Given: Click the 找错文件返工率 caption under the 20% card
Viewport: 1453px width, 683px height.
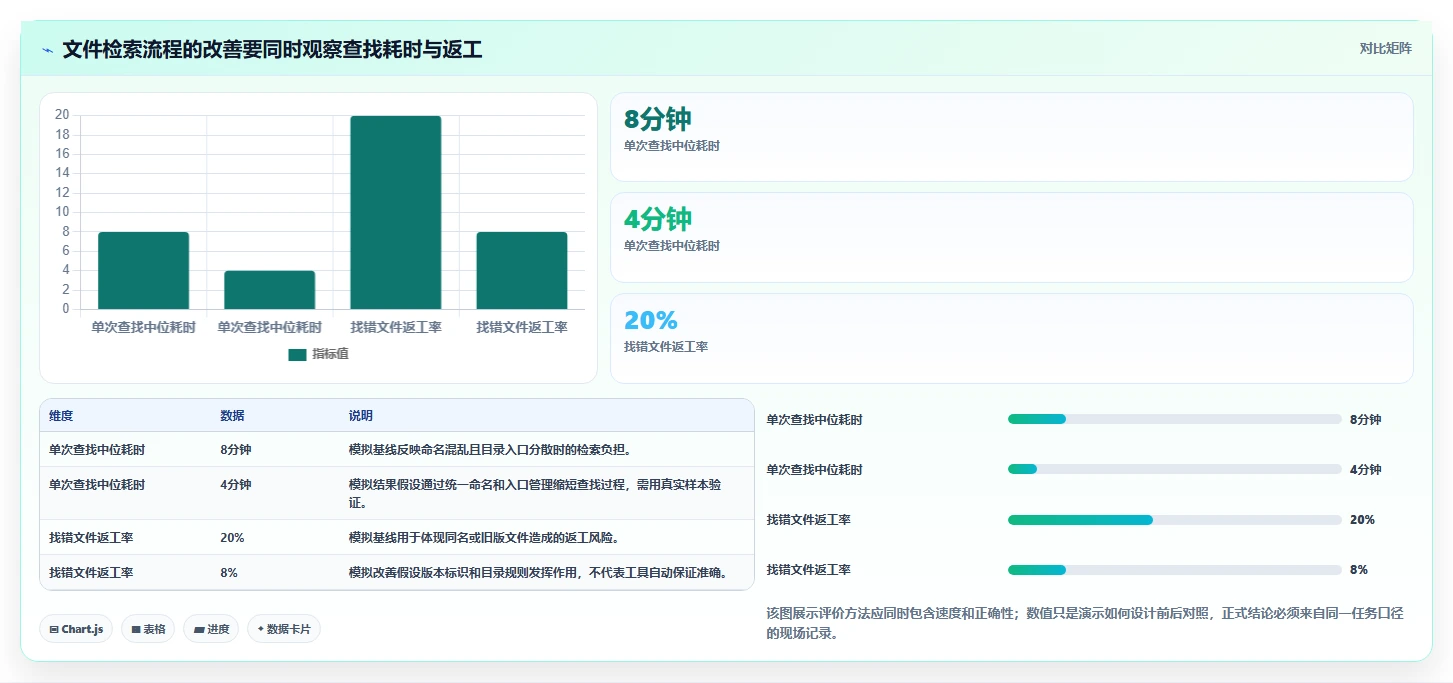Looking at the screenshot, I should [x=666, y=347].
